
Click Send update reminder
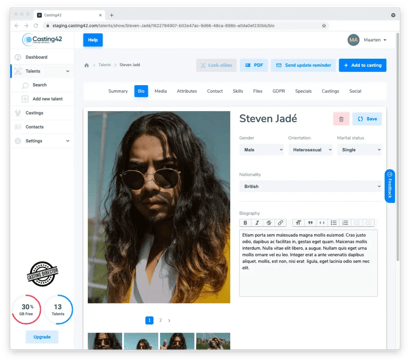point(304,65)
